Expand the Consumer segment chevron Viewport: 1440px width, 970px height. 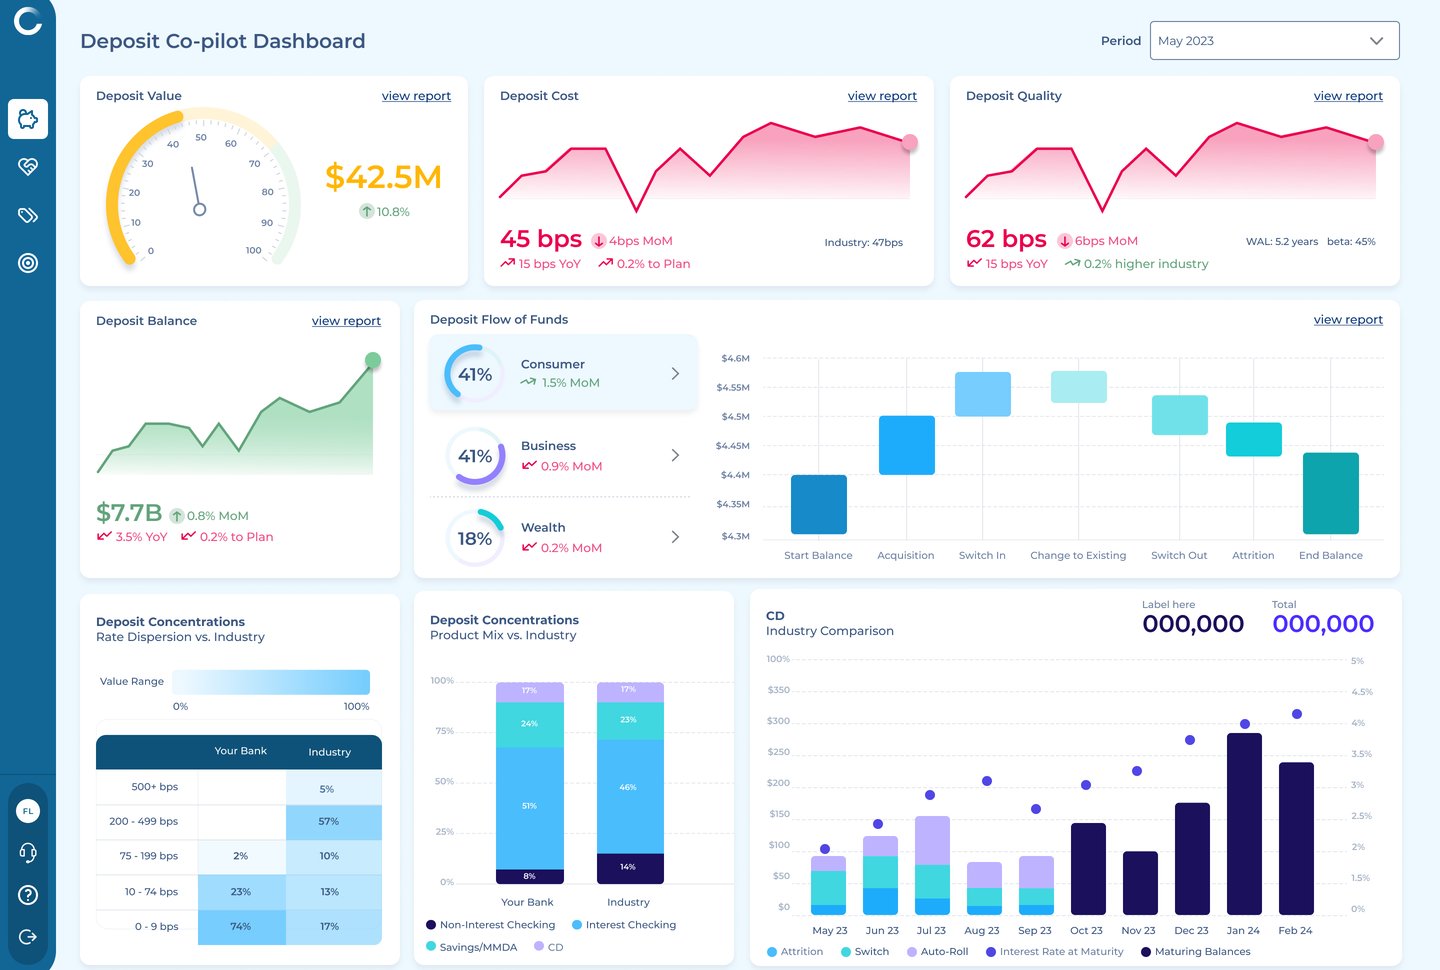point(675,373)
